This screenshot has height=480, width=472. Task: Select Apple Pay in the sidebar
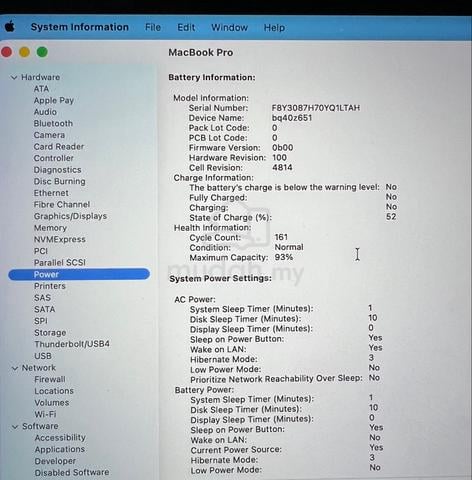click(54, 100)
